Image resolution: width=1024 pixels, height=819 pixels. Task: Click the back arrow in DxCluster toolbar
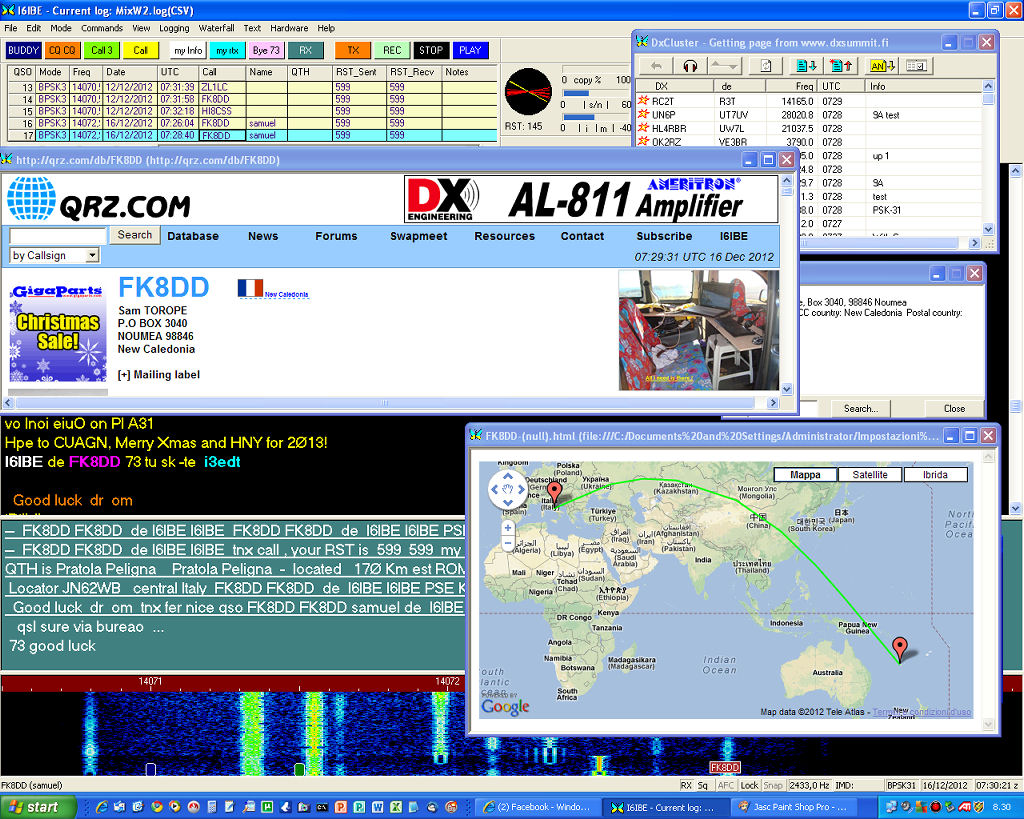pos(656,66)
